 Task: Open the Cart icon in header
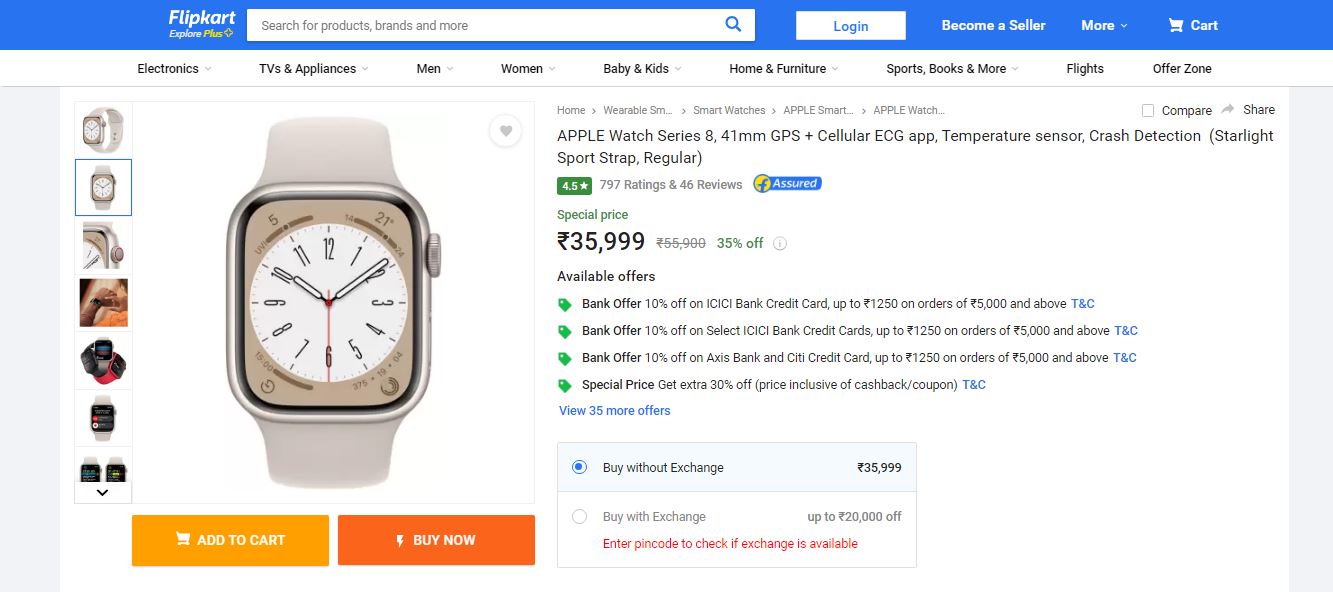click(1176, 25)
